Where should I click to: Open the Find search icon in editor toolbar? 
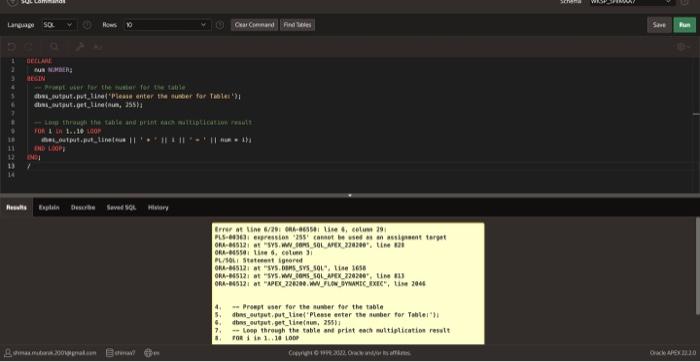54,46
